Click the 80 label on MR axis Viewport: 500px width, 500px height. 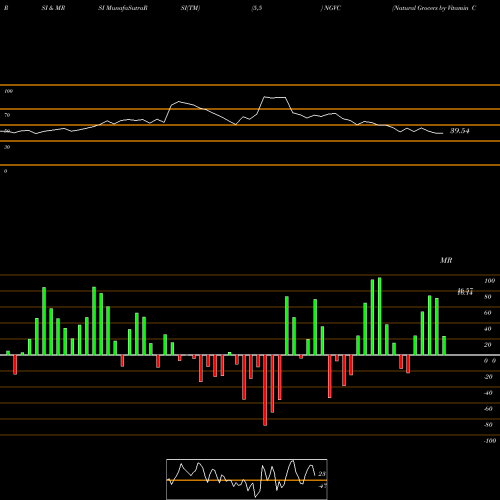tap(488, 297)
